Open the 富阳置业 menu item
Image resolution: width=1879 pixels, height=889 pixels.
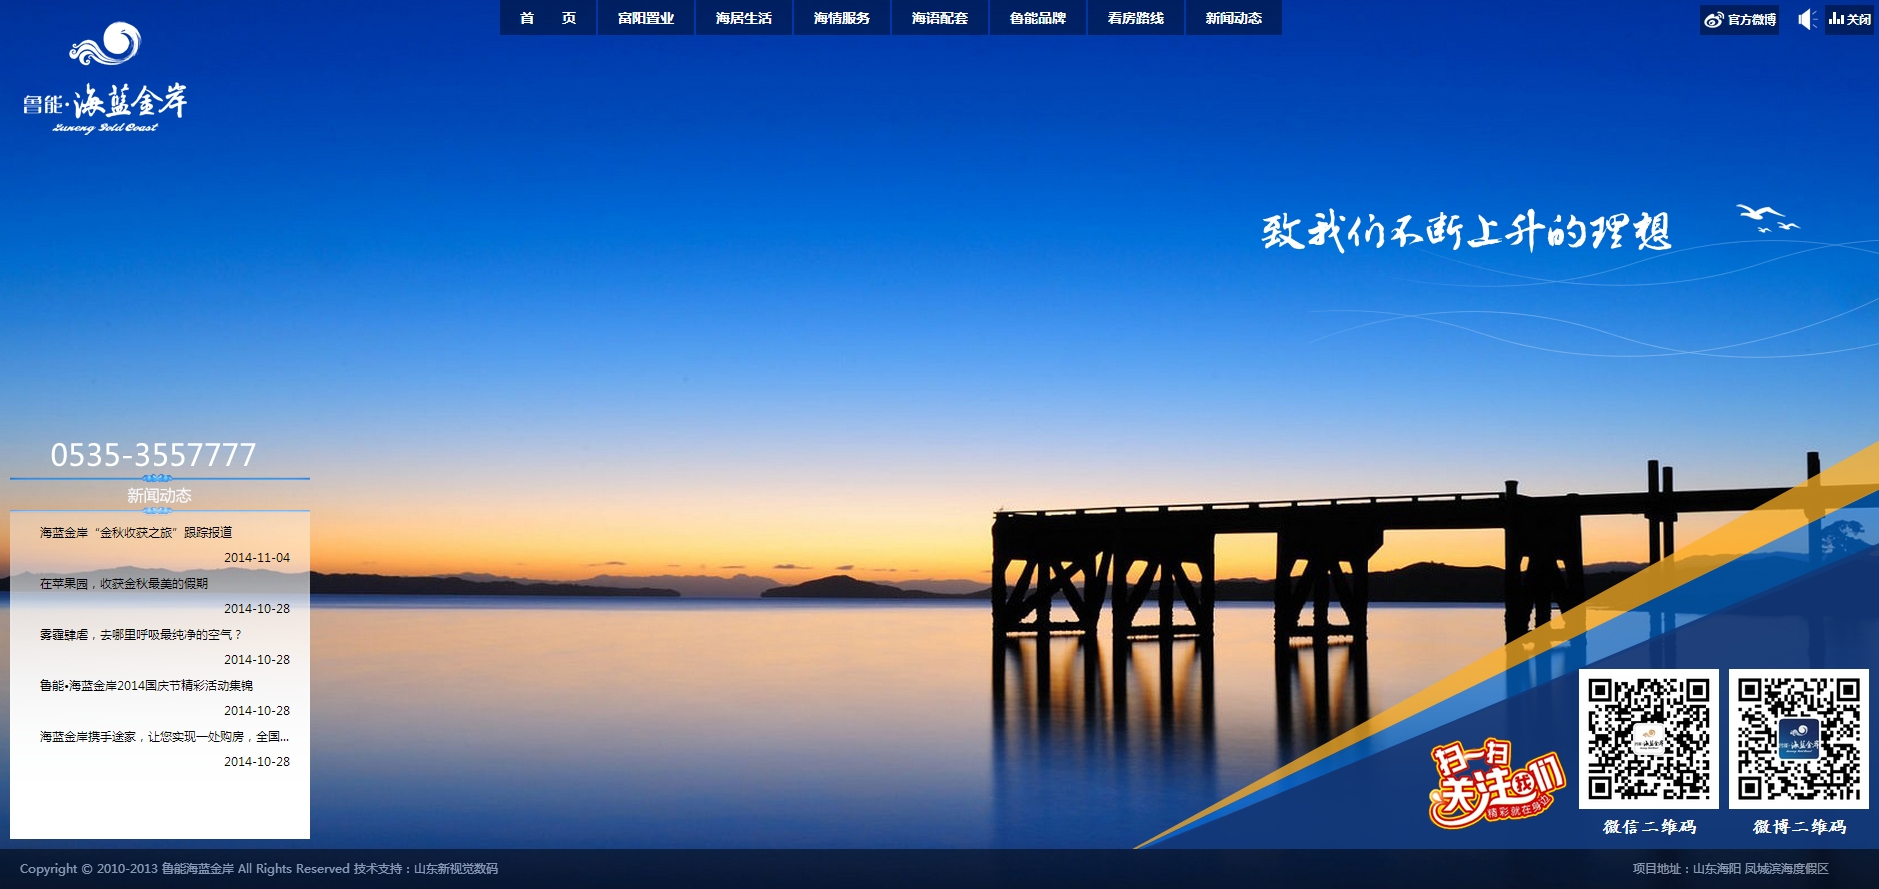pos(646,18)
